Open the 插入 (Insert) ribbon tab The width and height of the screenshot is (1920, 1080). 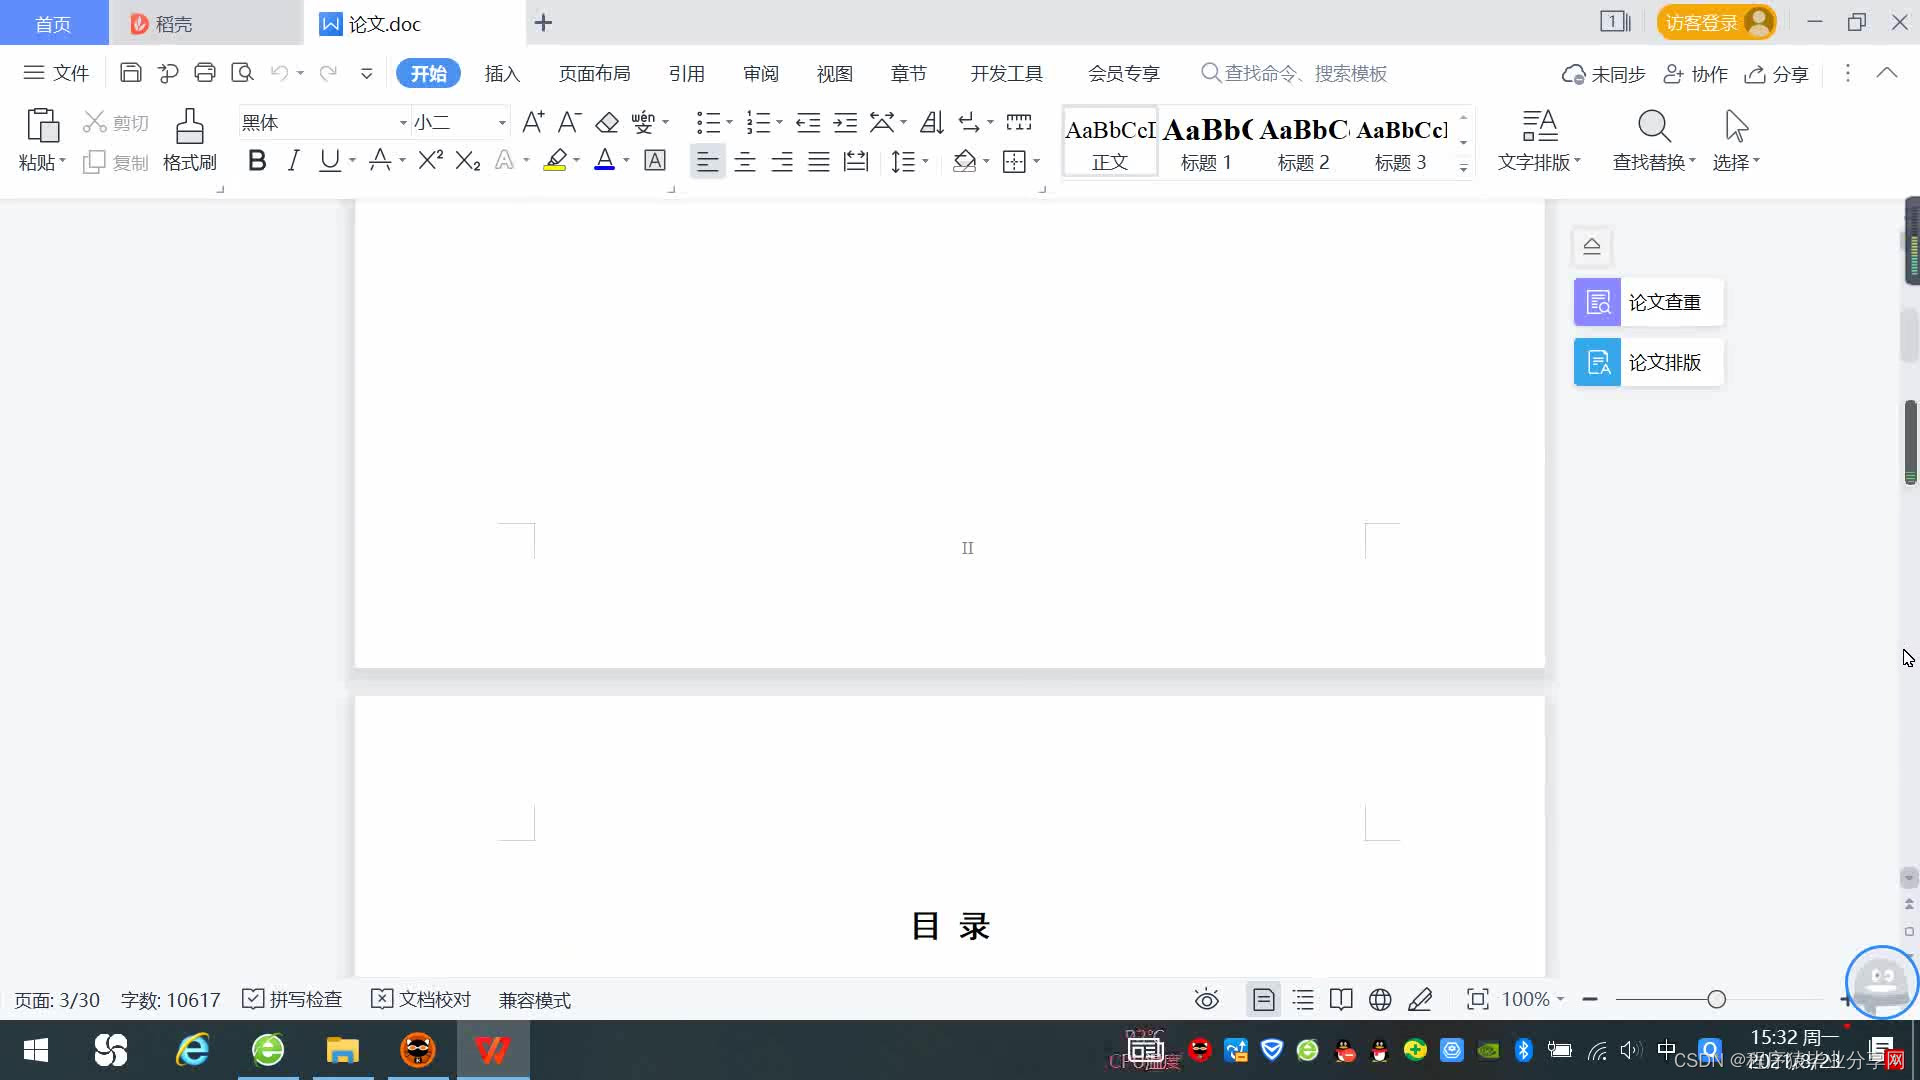pos(502,73)
